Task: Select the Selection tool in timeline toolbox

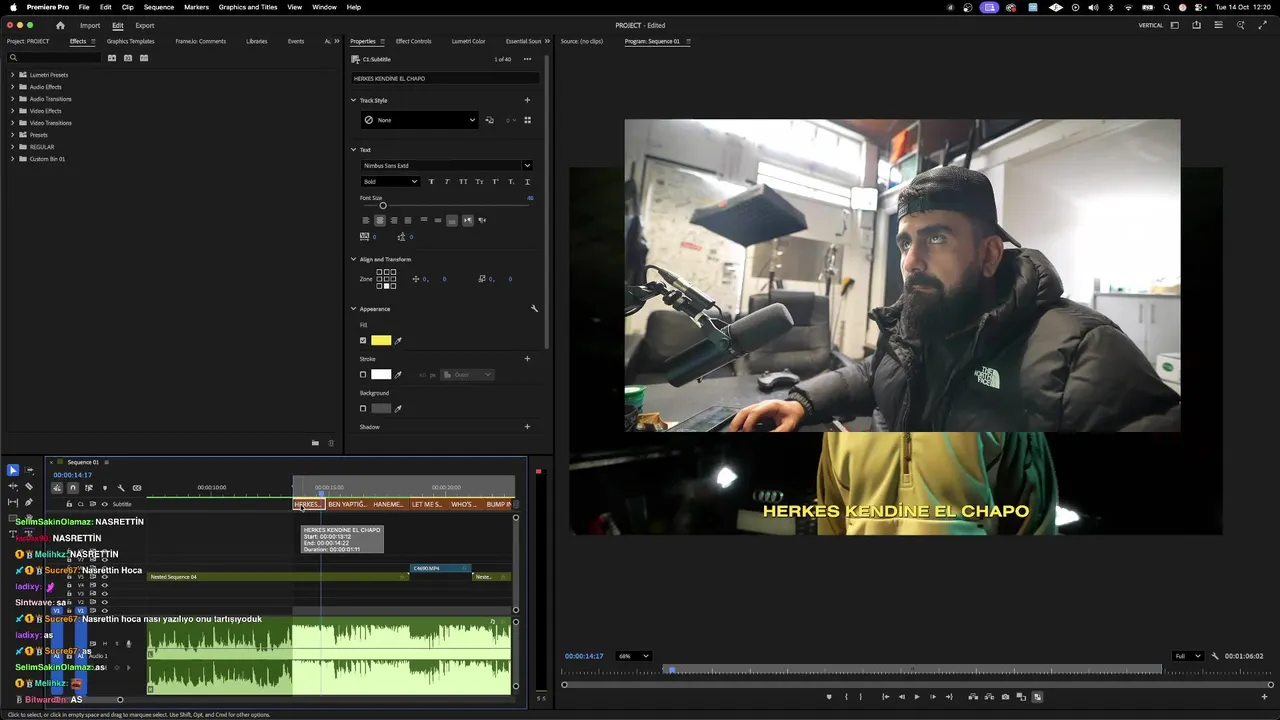Action: (x=13, y=470)
